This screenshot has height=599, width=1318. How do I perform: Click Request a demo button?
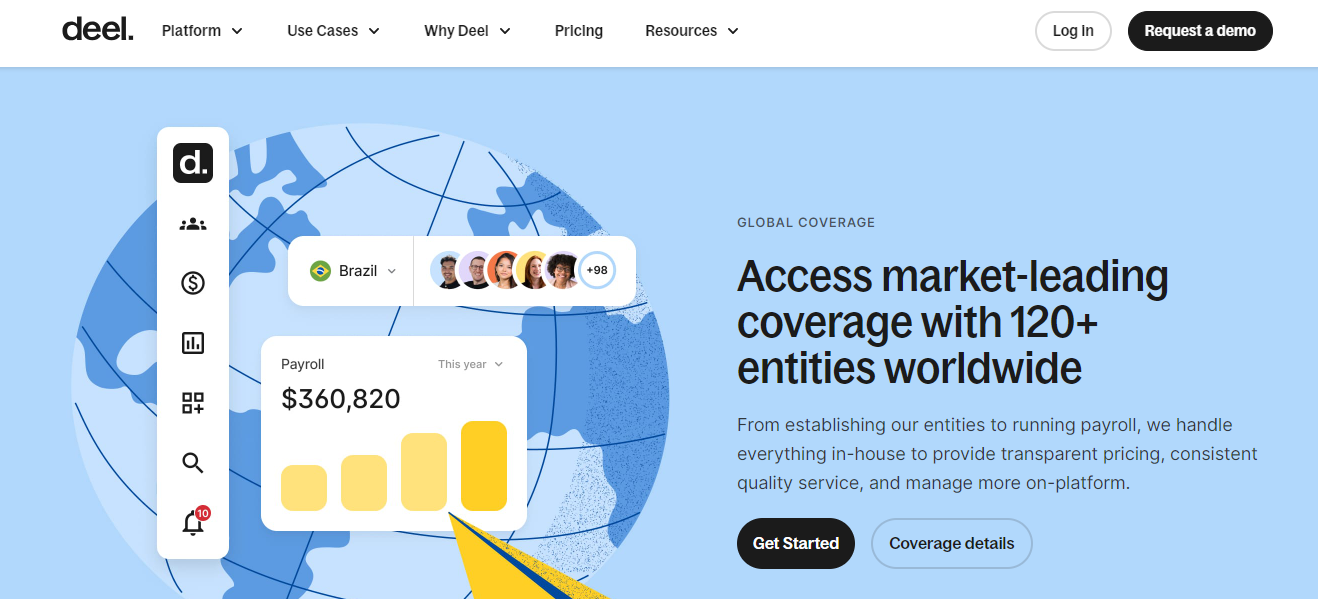[1200, 31]
